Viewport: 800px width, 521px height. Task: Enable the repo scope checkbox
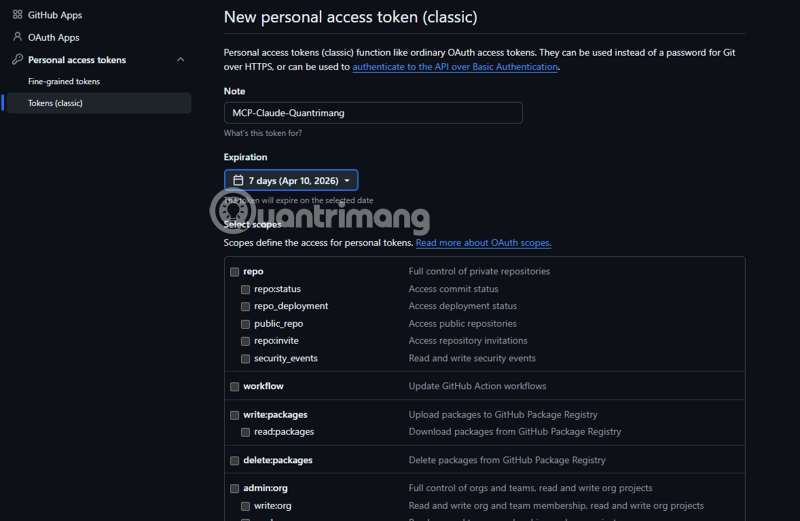click(x=235, y=272)
